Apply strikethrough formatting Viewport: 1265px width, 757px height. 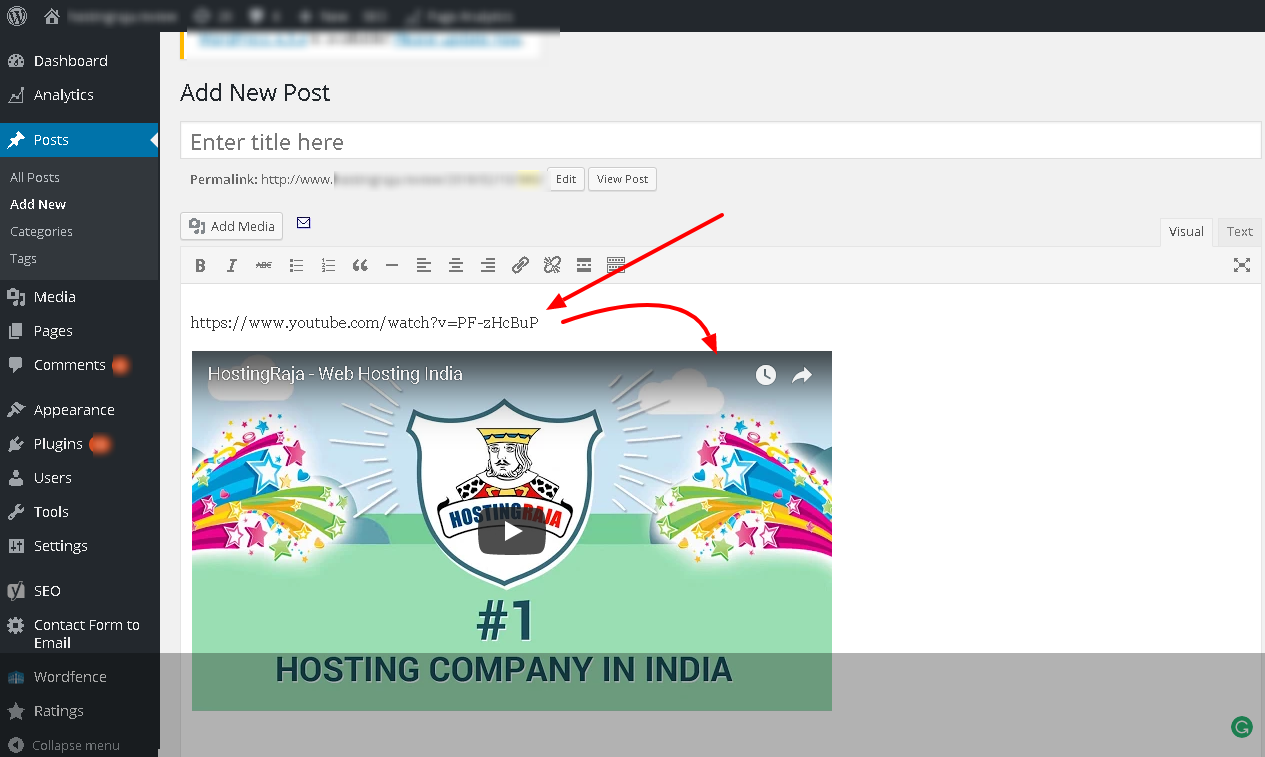(x=264, y=265)
